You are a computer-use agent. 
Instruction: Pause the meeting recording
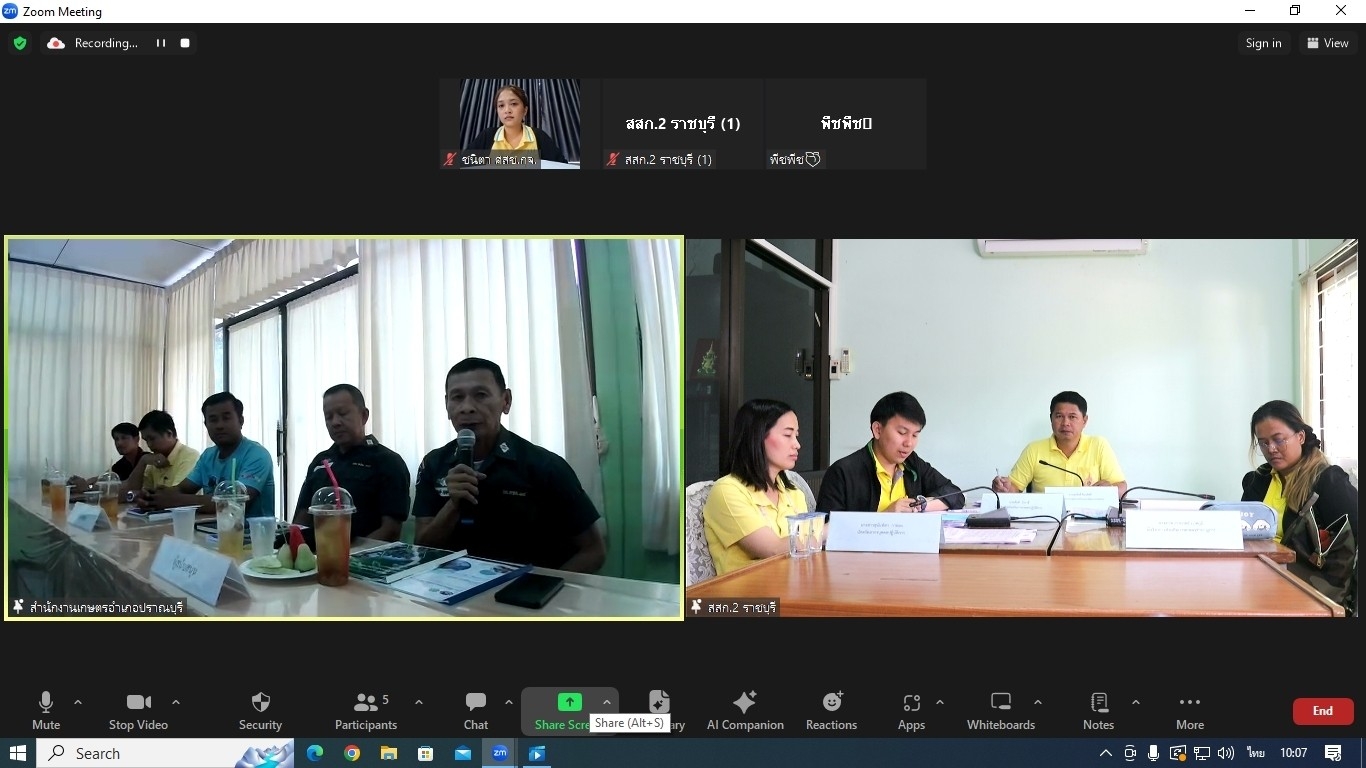160,43
